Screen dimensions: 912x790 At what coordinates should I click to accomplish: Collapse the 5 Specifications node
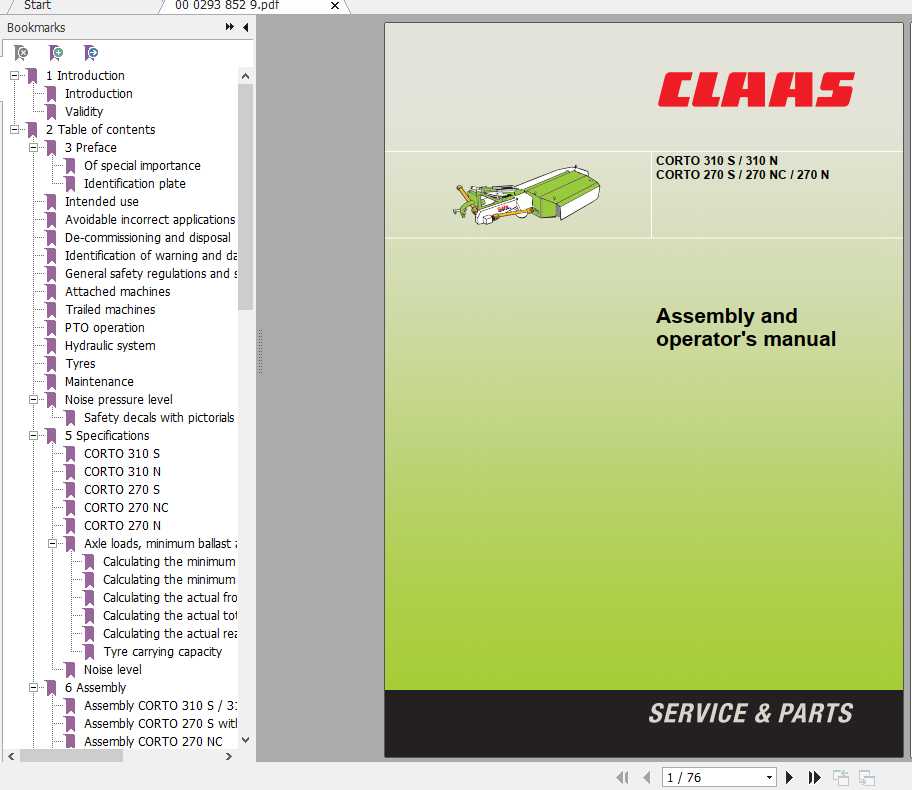point(34,436)
